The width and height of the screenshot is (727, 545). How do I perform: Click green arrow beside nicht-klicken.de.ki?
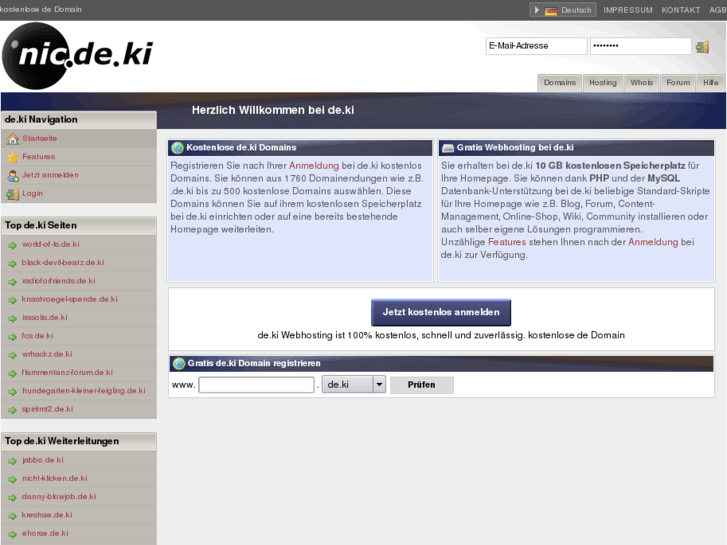click(13, 479)
